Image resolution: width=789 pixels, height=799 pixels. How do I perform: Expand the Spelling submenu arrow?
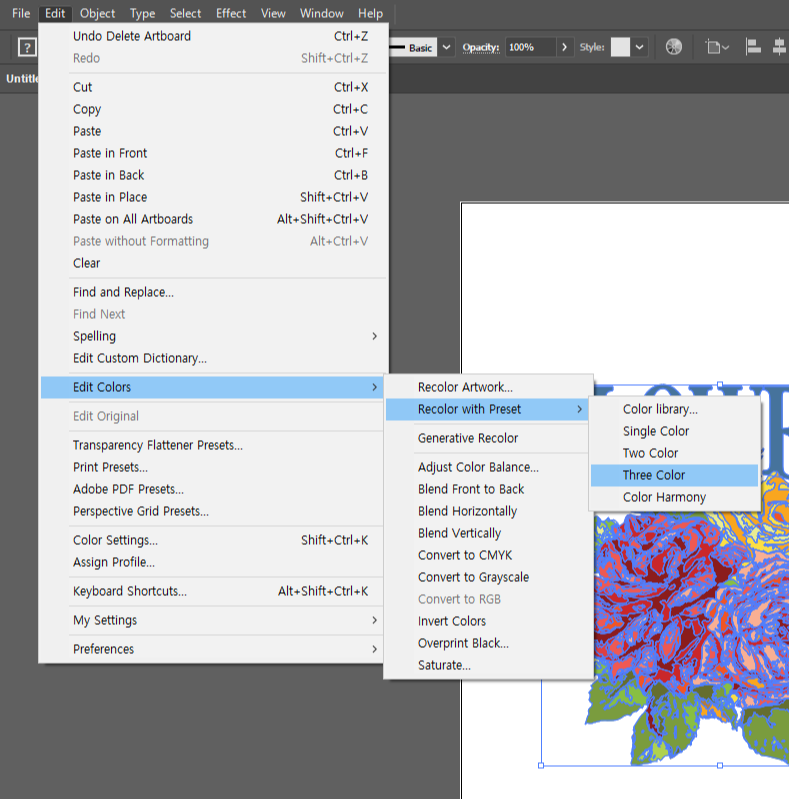coord(375,336)
